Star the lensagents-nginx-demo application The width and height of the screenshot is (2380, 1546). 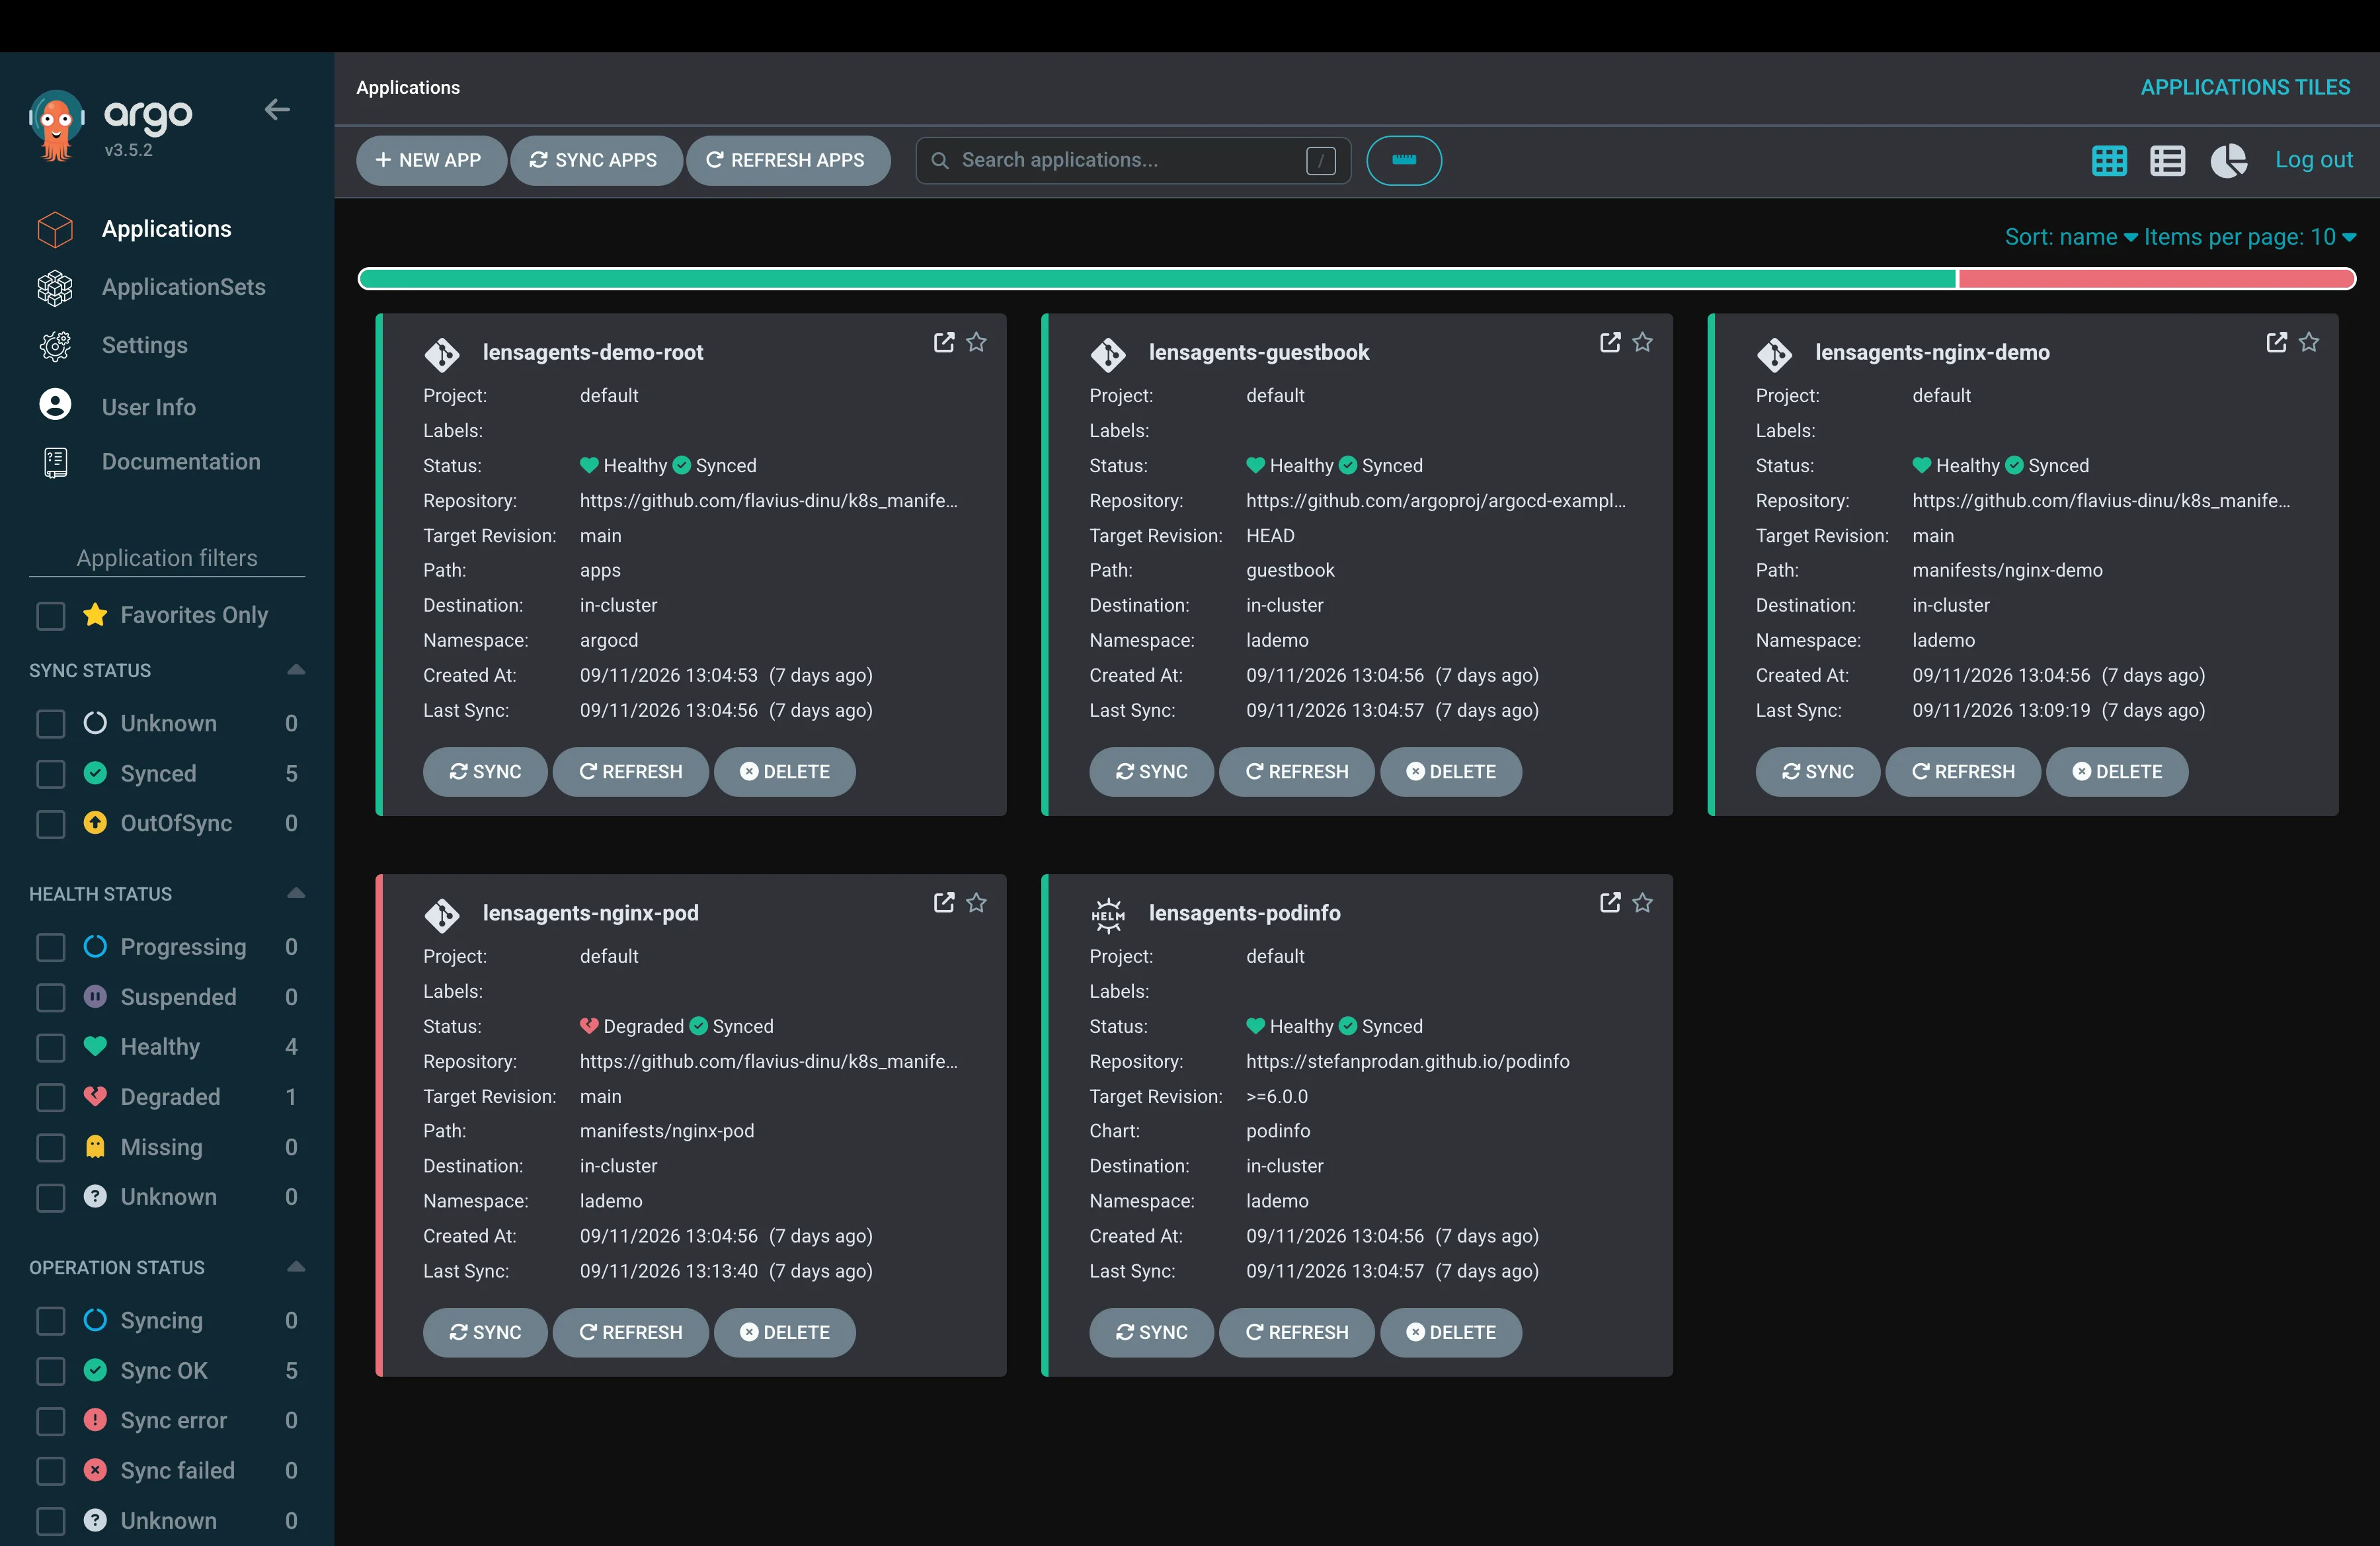[x=2309, y=342]
